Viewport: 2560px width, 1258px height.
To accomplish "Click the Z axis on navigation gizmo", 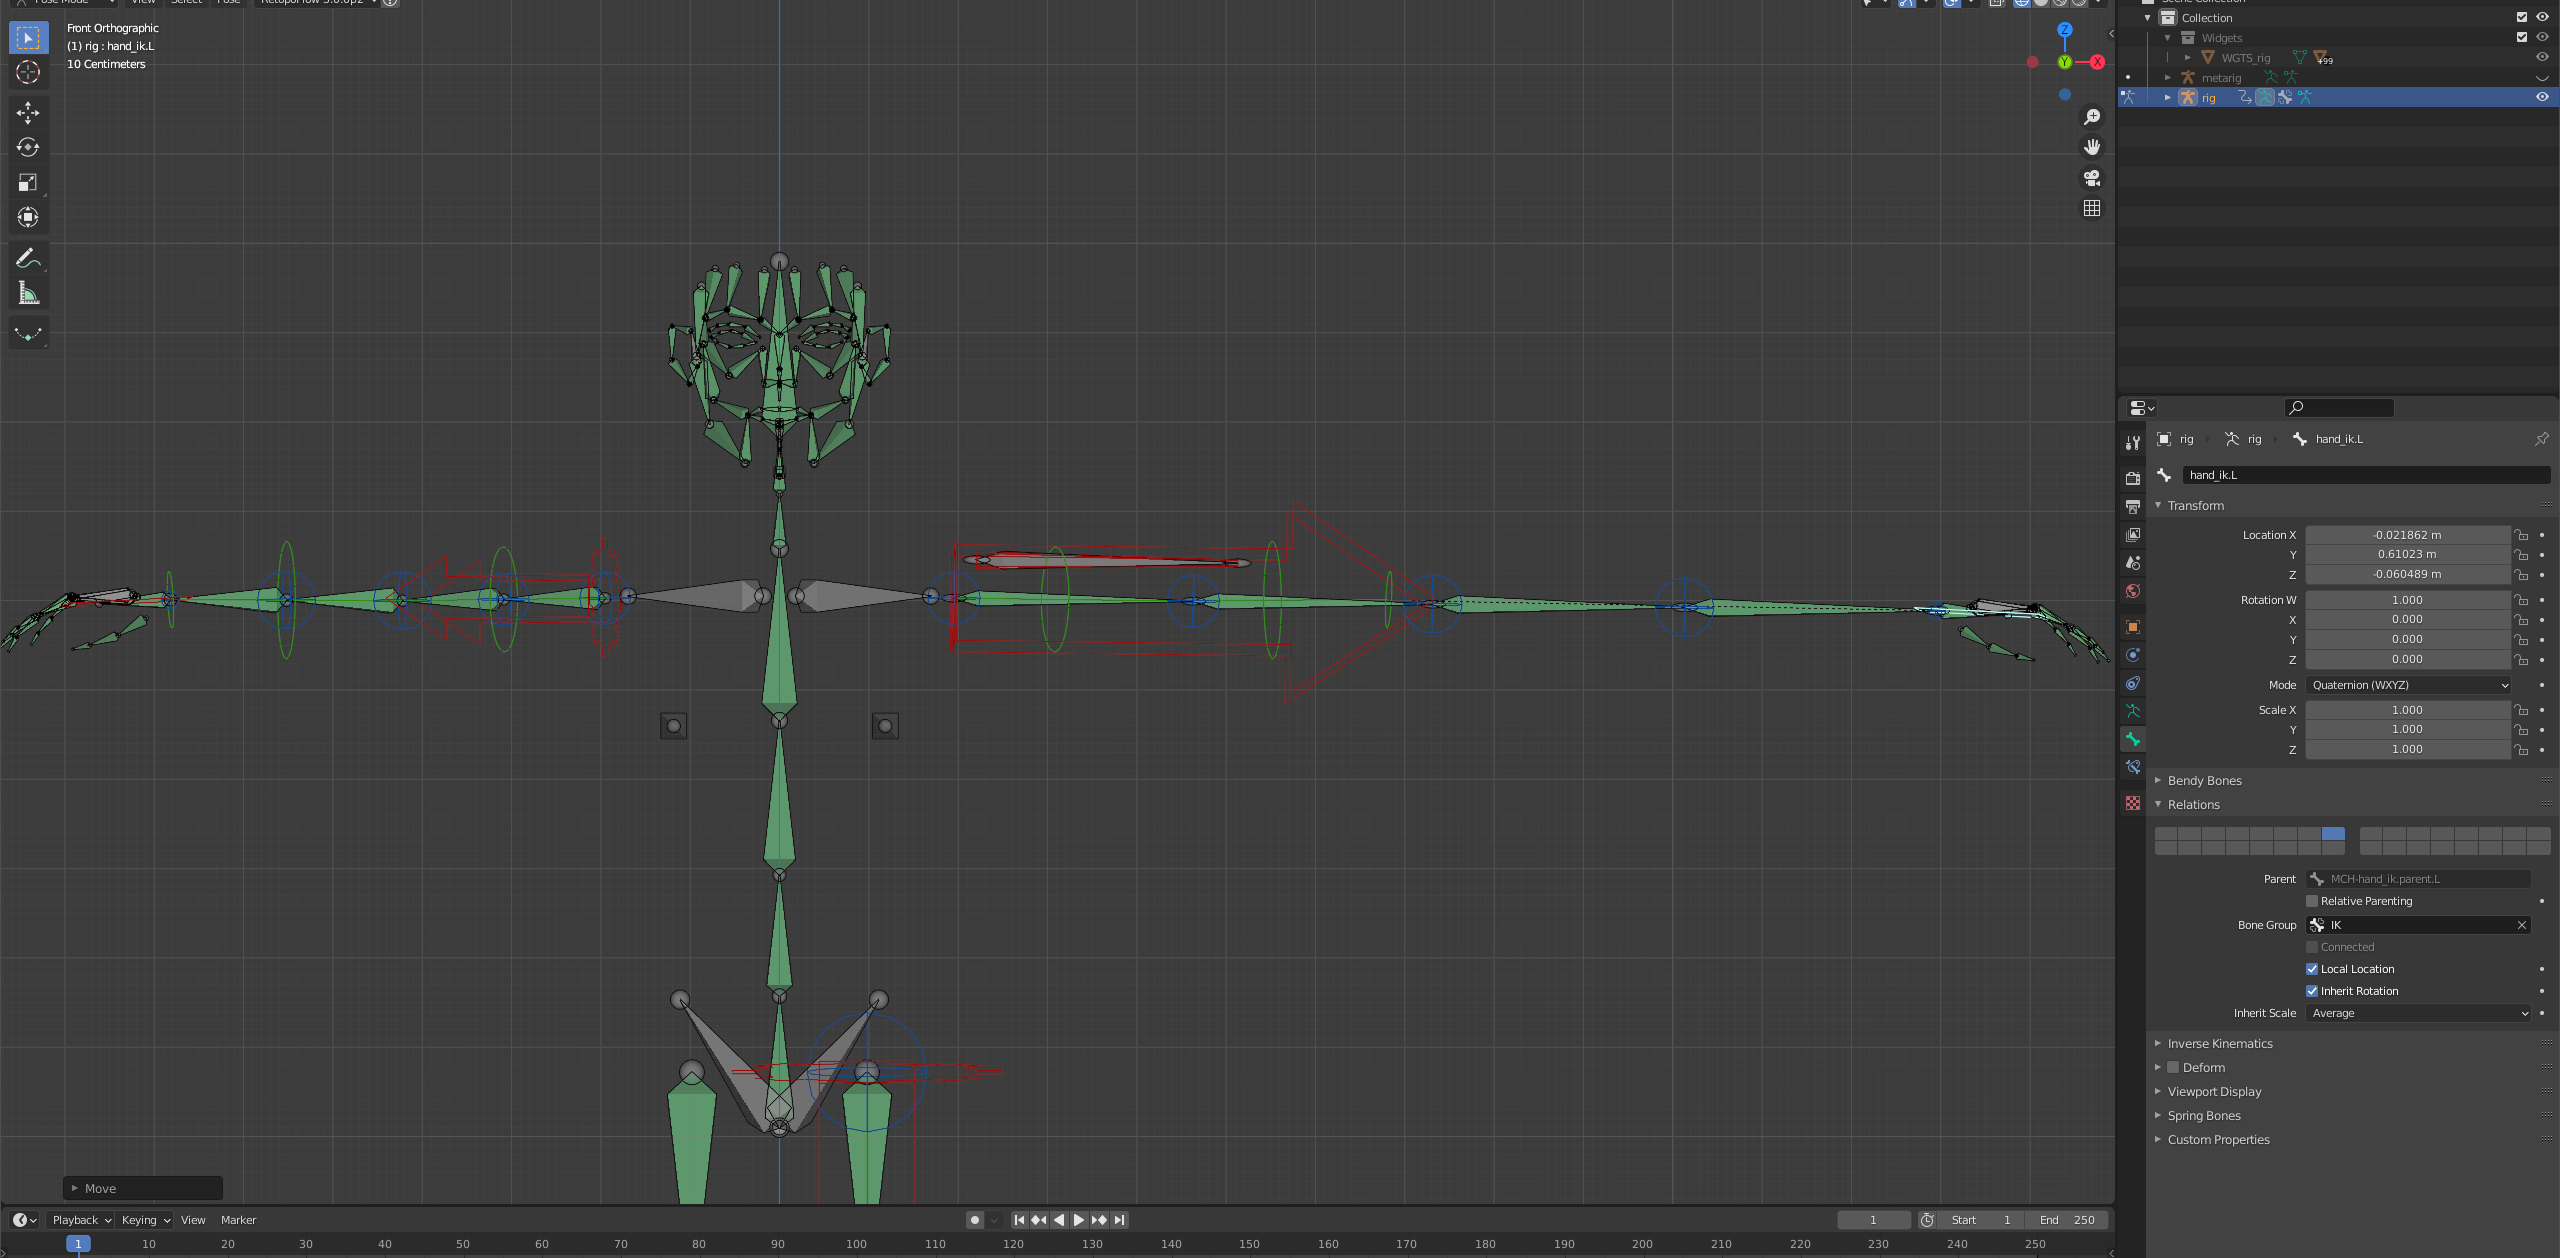I will click(2065, 30).
